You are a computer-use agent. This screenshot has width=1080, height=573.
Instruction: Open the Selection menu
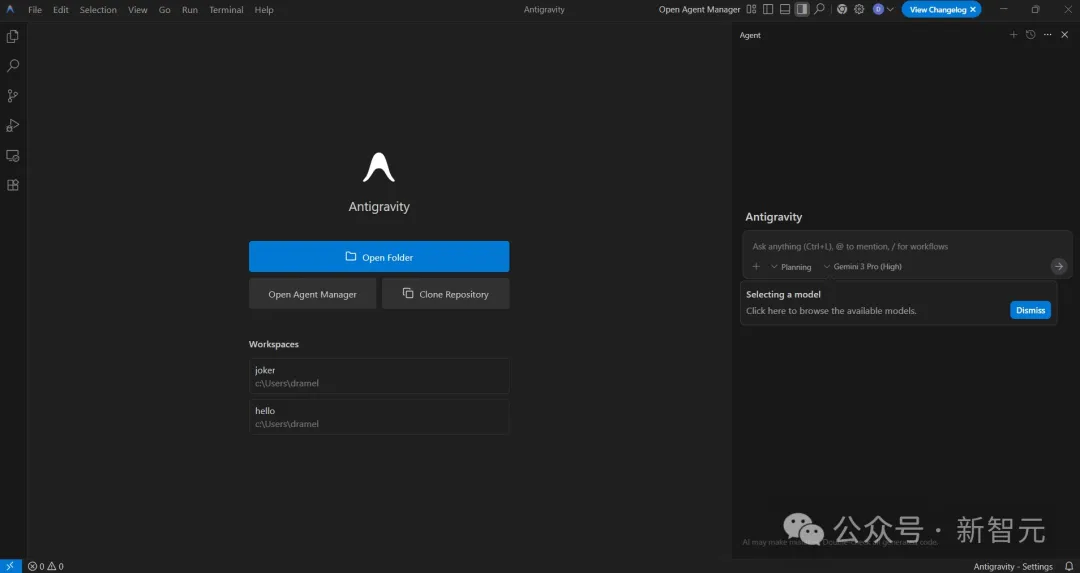(98, 10)
